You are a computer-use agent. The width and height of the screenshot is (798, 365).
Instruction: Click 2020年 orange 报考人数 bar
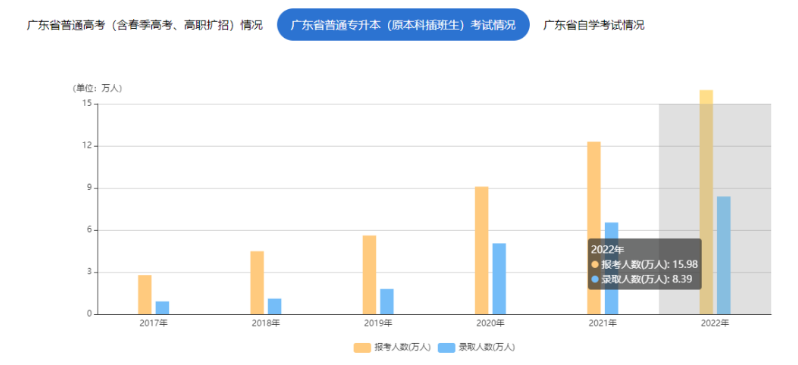coord(481,250)
